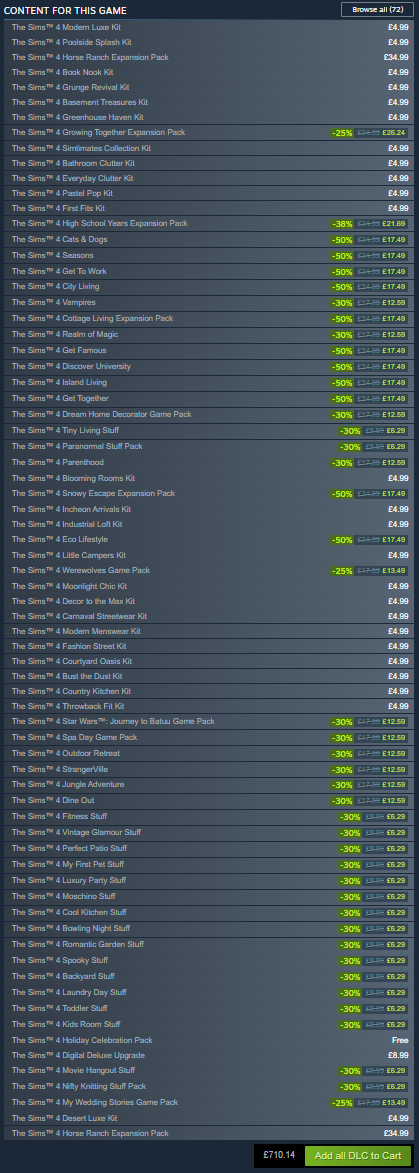Select The Sims 4 Vampires row
Image resolution: width=419 pixels, height=1173 pixels.
click(x=210, y=302)
